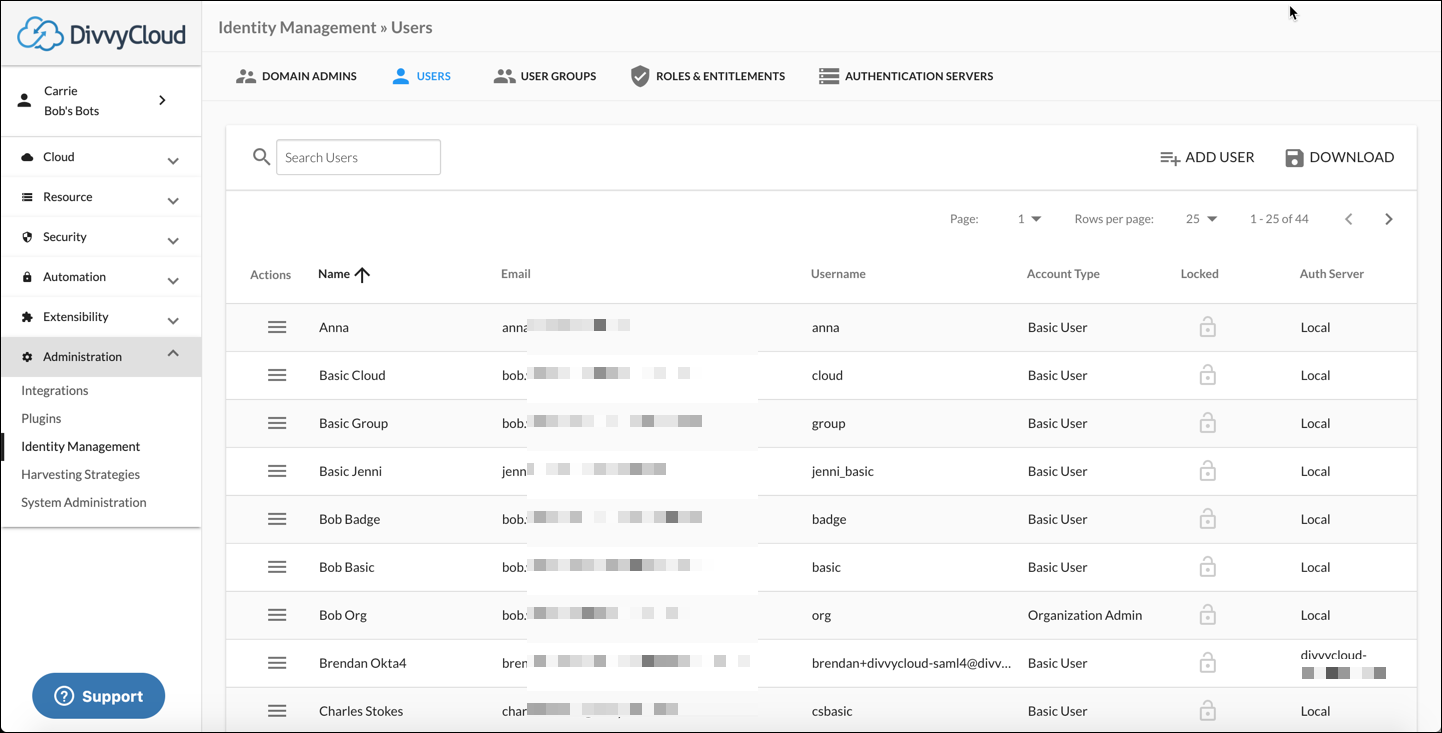This screenshot has width=1442, height=733.
Task: Click the Download button
Action: click(x=1339, y=157)
